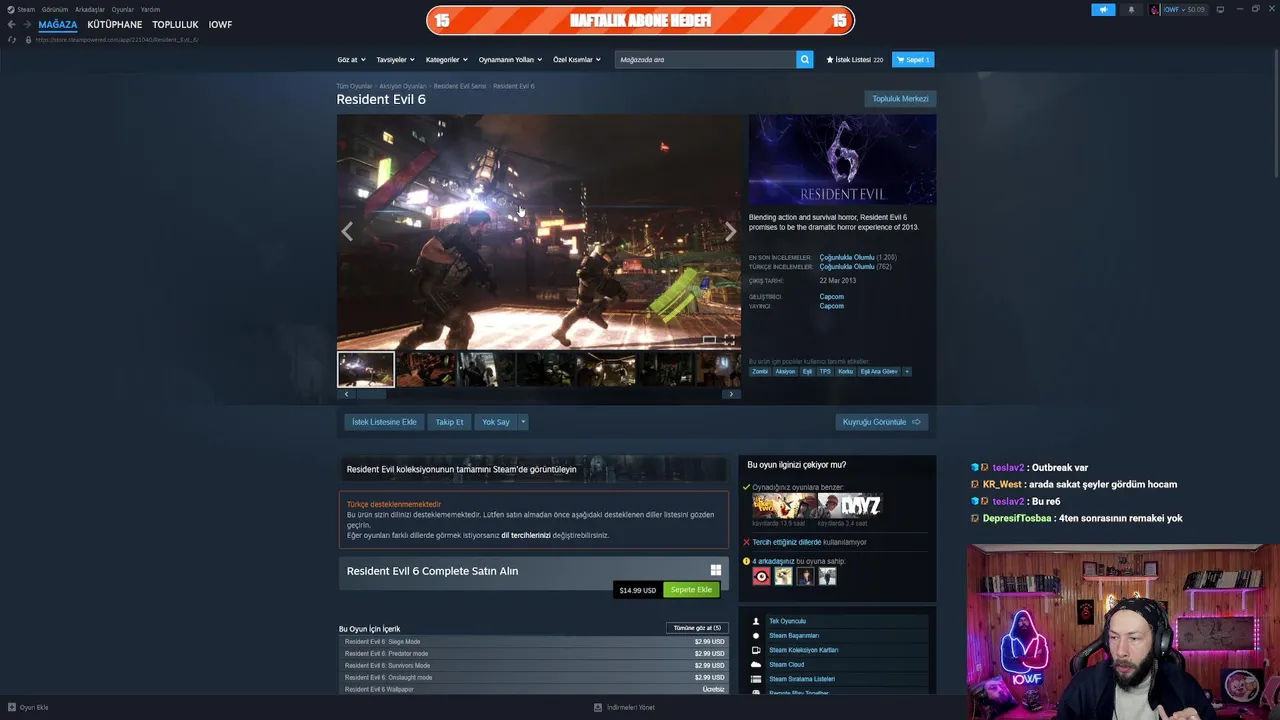Switch to Big Picture mode icon
This screenshot has height=720, width=1280.
coord(1220,9)
